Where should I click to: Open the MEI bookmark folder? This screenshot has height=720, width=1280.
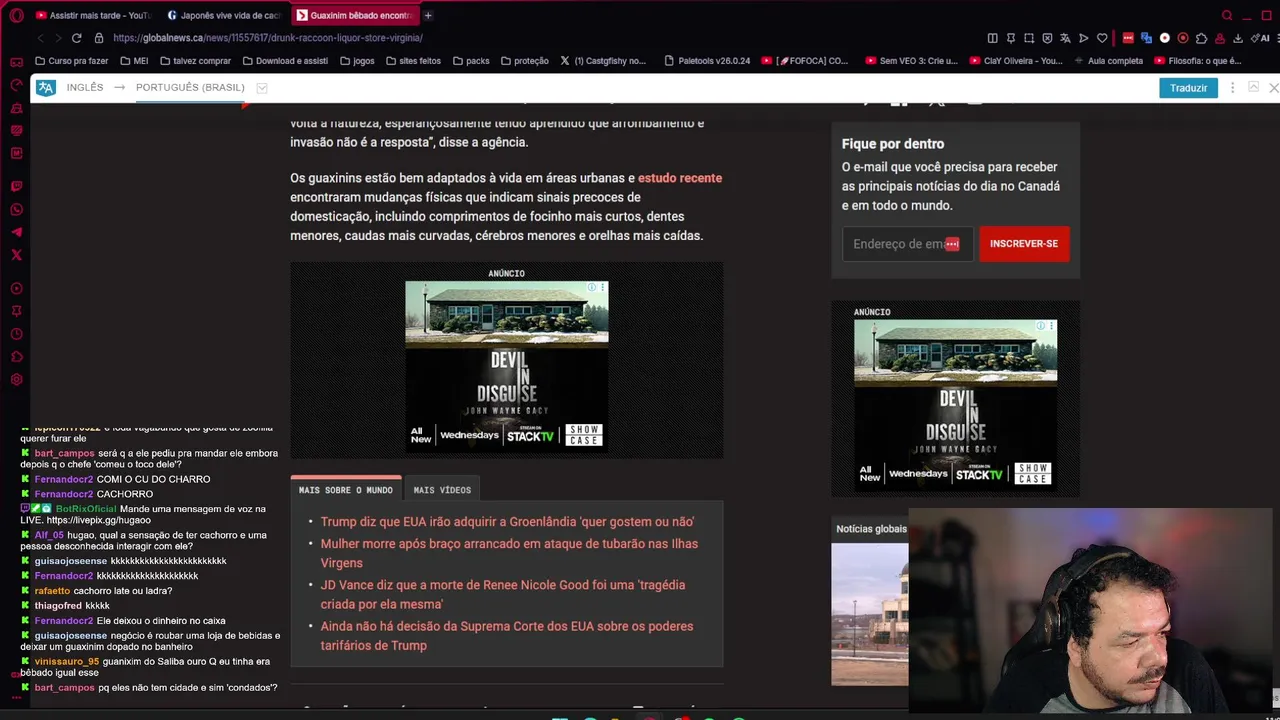tap(133, 61)
